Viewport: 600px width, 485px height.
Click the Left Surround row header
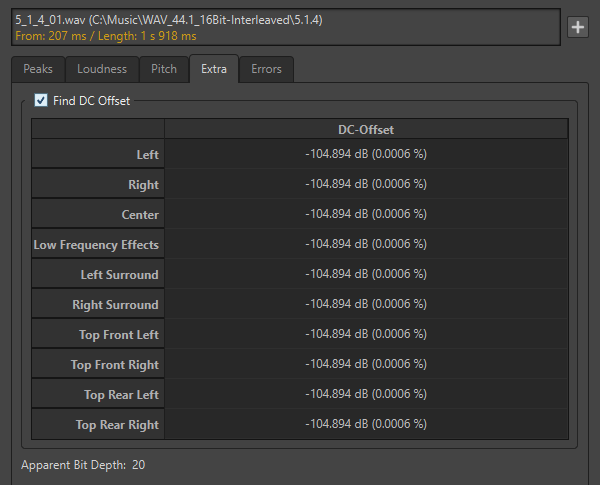click(x=98, y=275)
